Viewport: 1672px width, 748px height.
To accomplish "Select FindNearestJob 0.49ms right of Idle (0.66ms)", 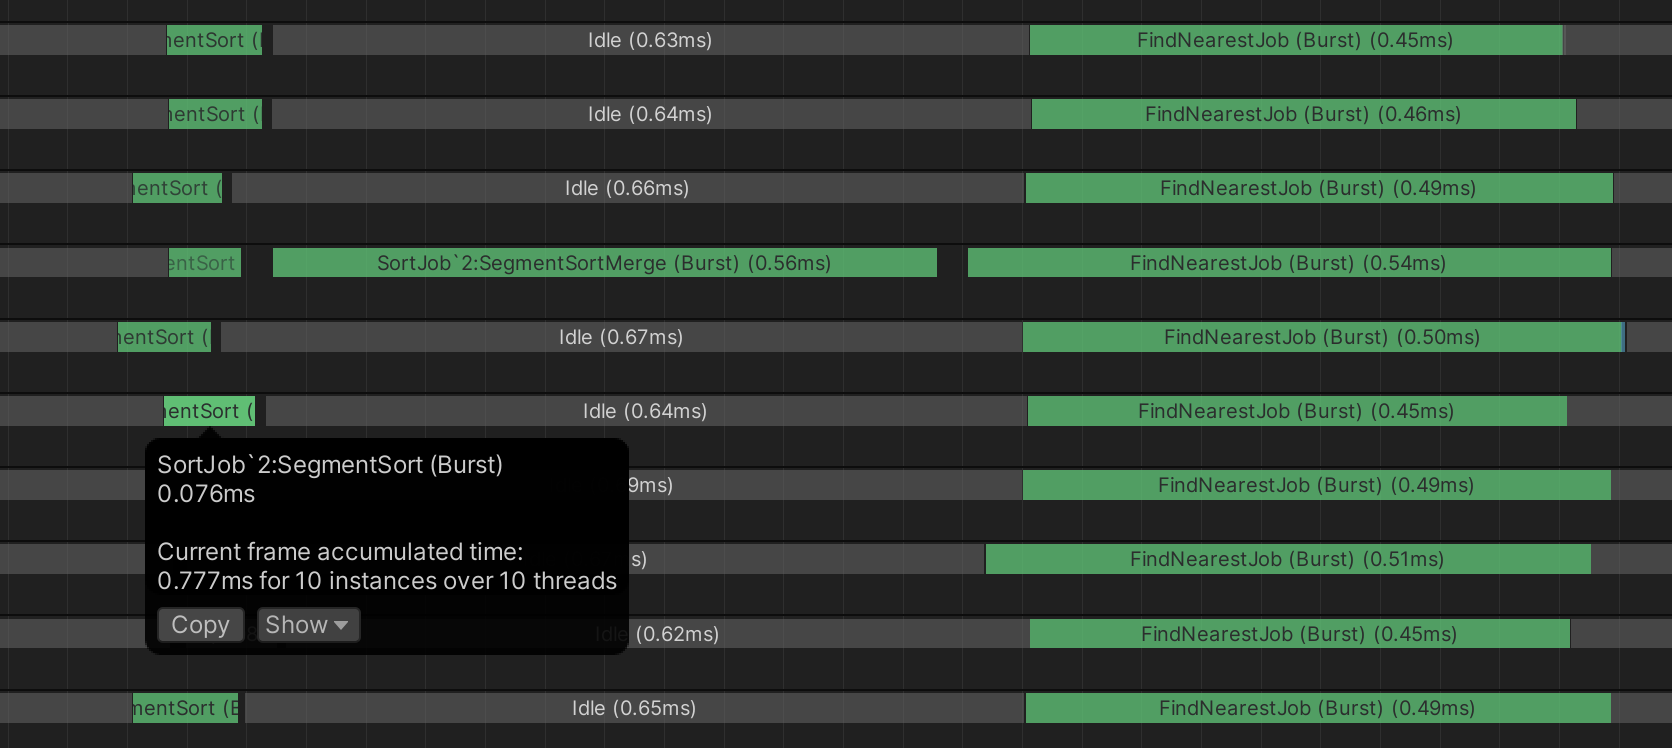I will 1318,188.
